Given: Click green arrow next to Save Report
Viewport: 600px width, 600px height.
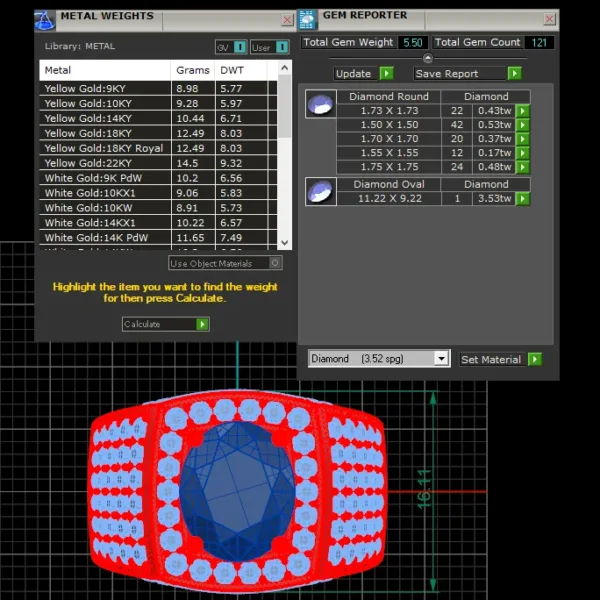Looking at the screenshot, I should [515, 73].
